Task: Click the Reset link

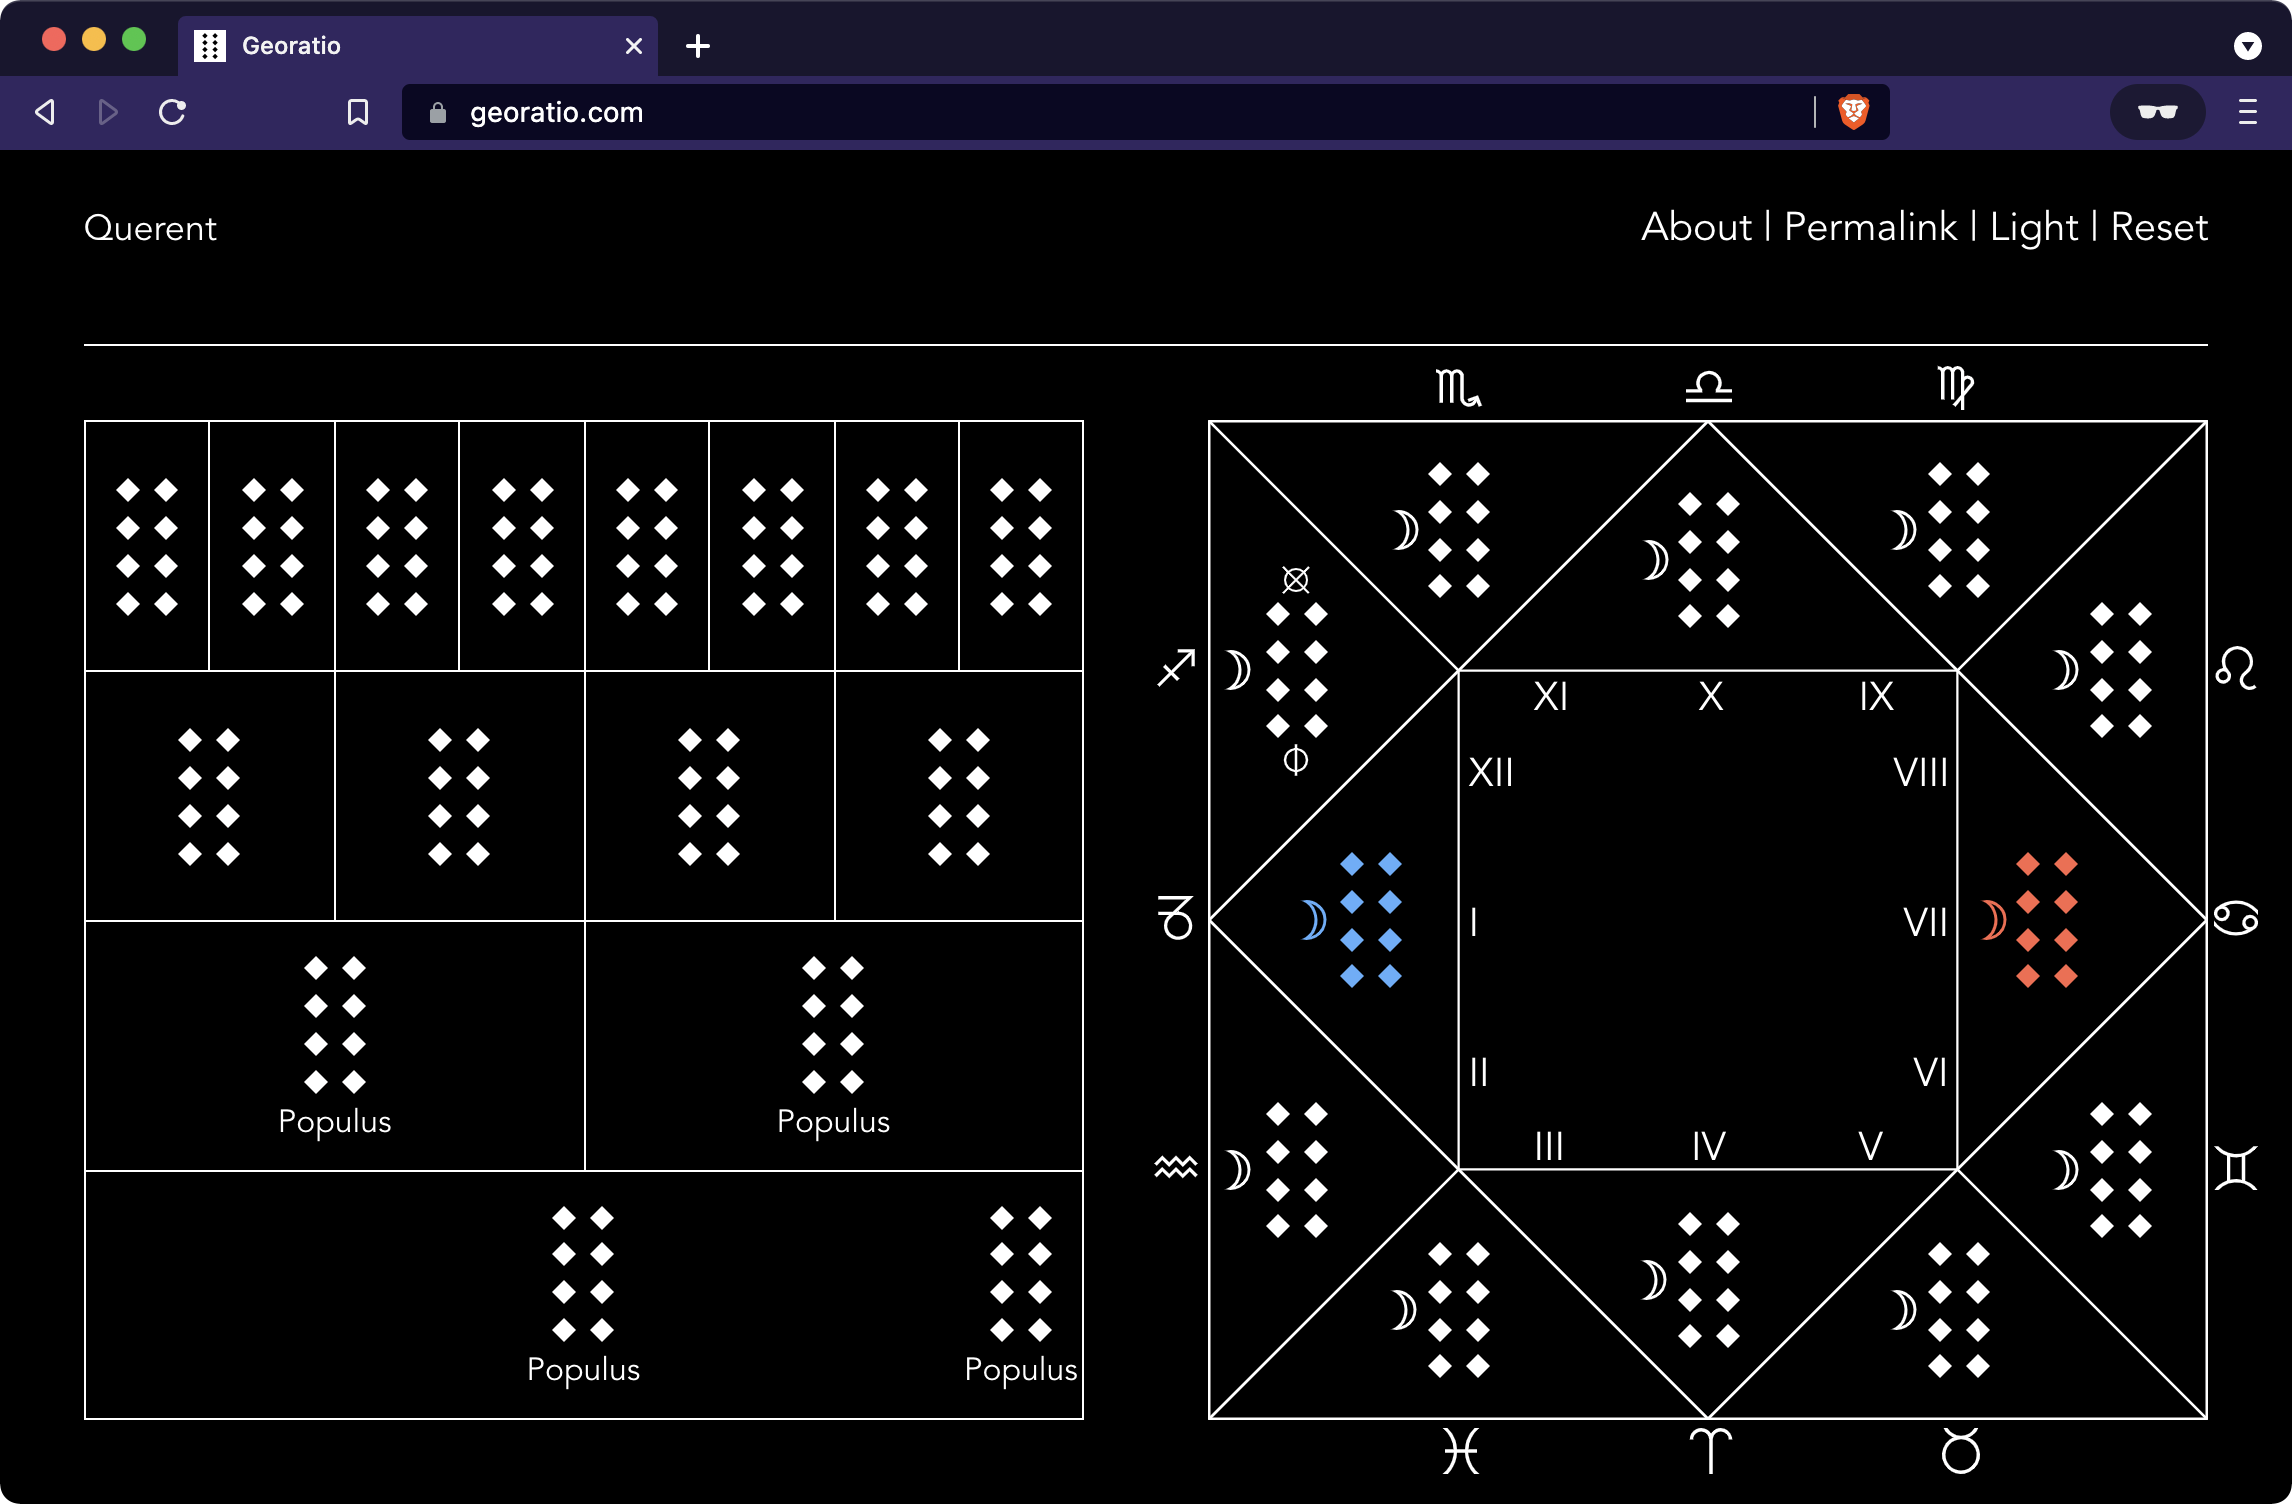Action: click(x=2159, y=228)
